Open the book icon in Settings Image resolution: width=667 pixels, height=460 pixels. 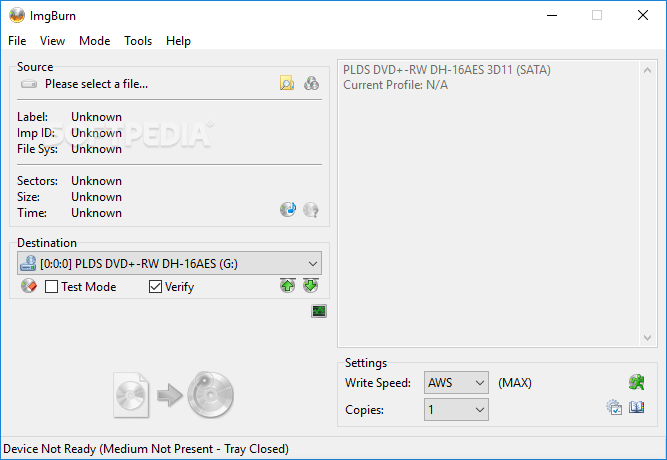click(x=636, y=407)
